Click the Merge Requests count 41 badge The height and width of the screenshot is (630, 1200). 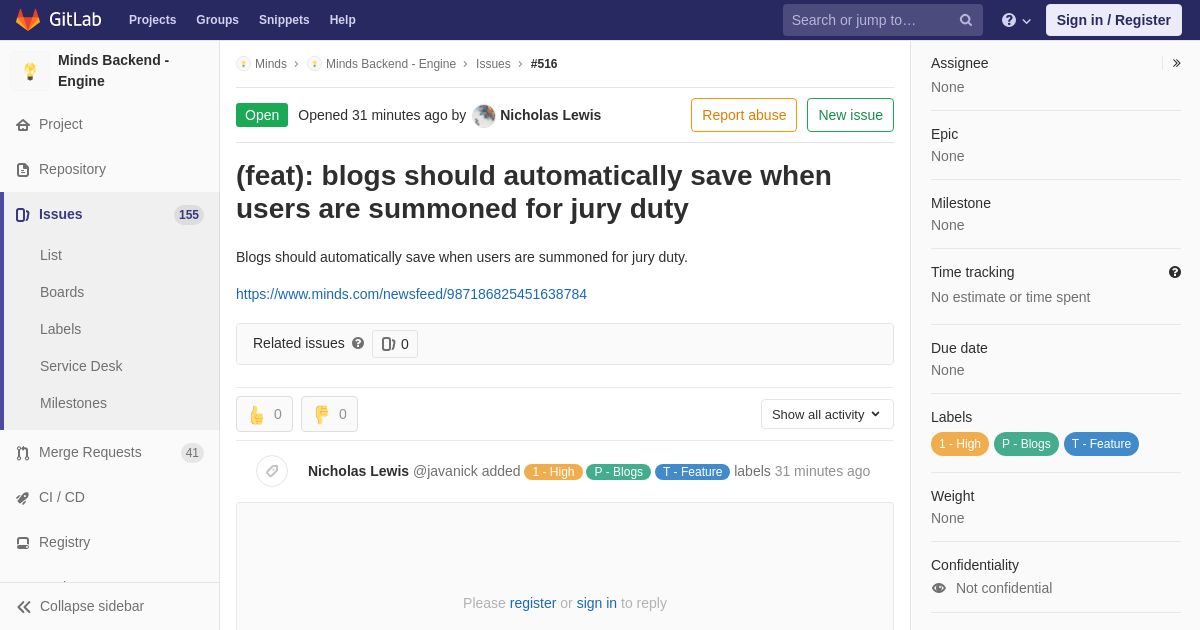point(192,453)
